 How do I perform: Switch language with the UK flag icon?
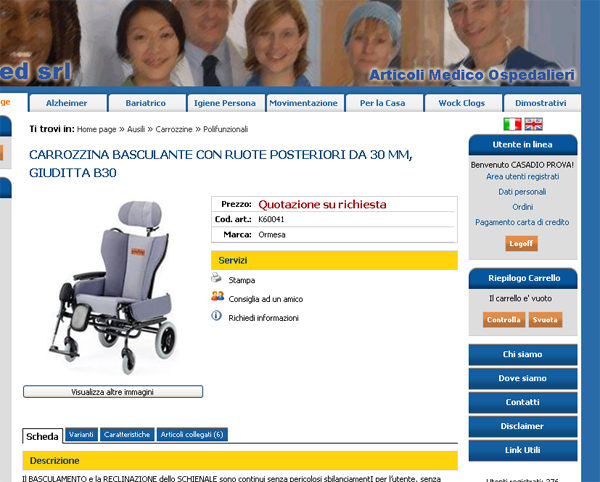point(533,124)
